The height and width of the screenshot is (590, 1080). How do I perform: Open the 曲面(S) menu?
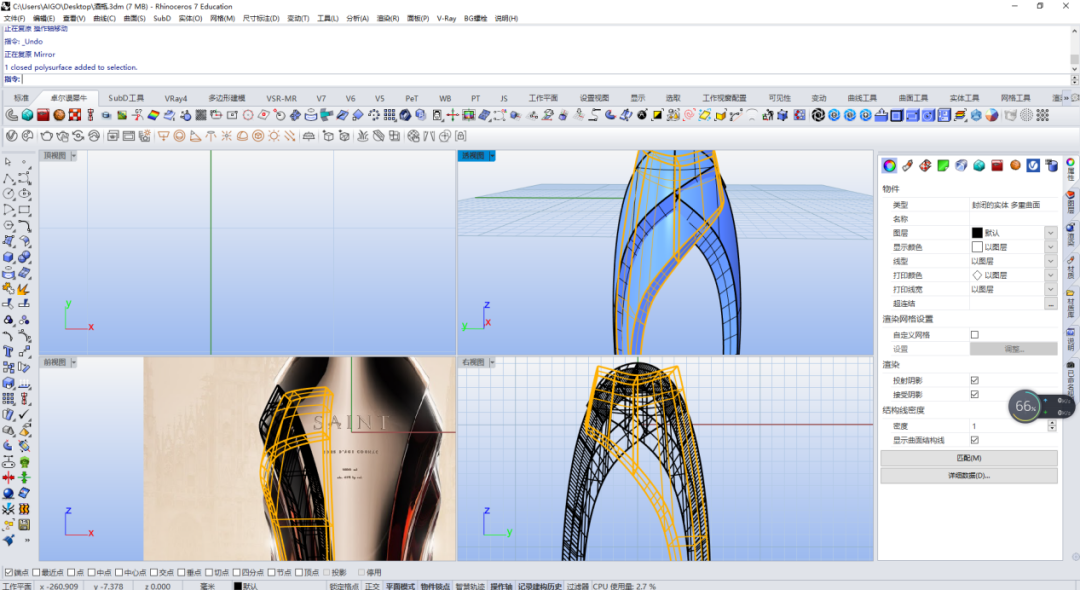(x=134, y=19)
